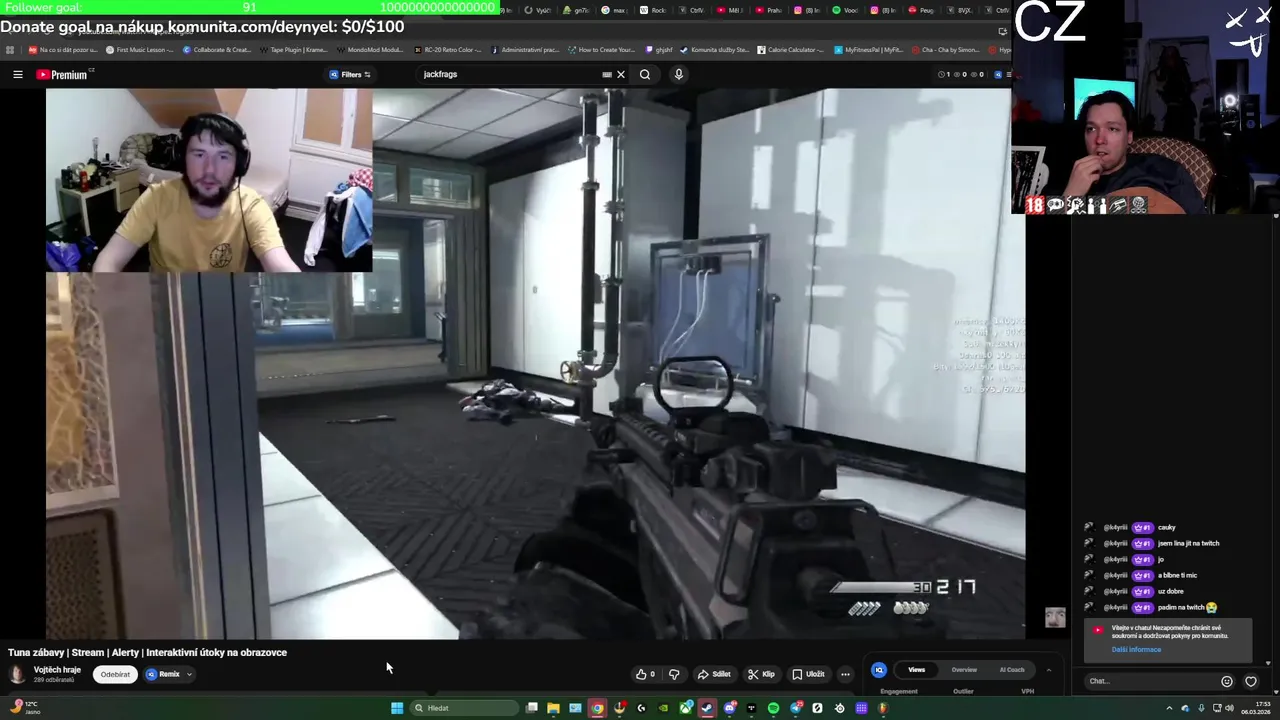
Task: Switch to the Views tab
Action: pyautogui.click(x=916, y=669)
